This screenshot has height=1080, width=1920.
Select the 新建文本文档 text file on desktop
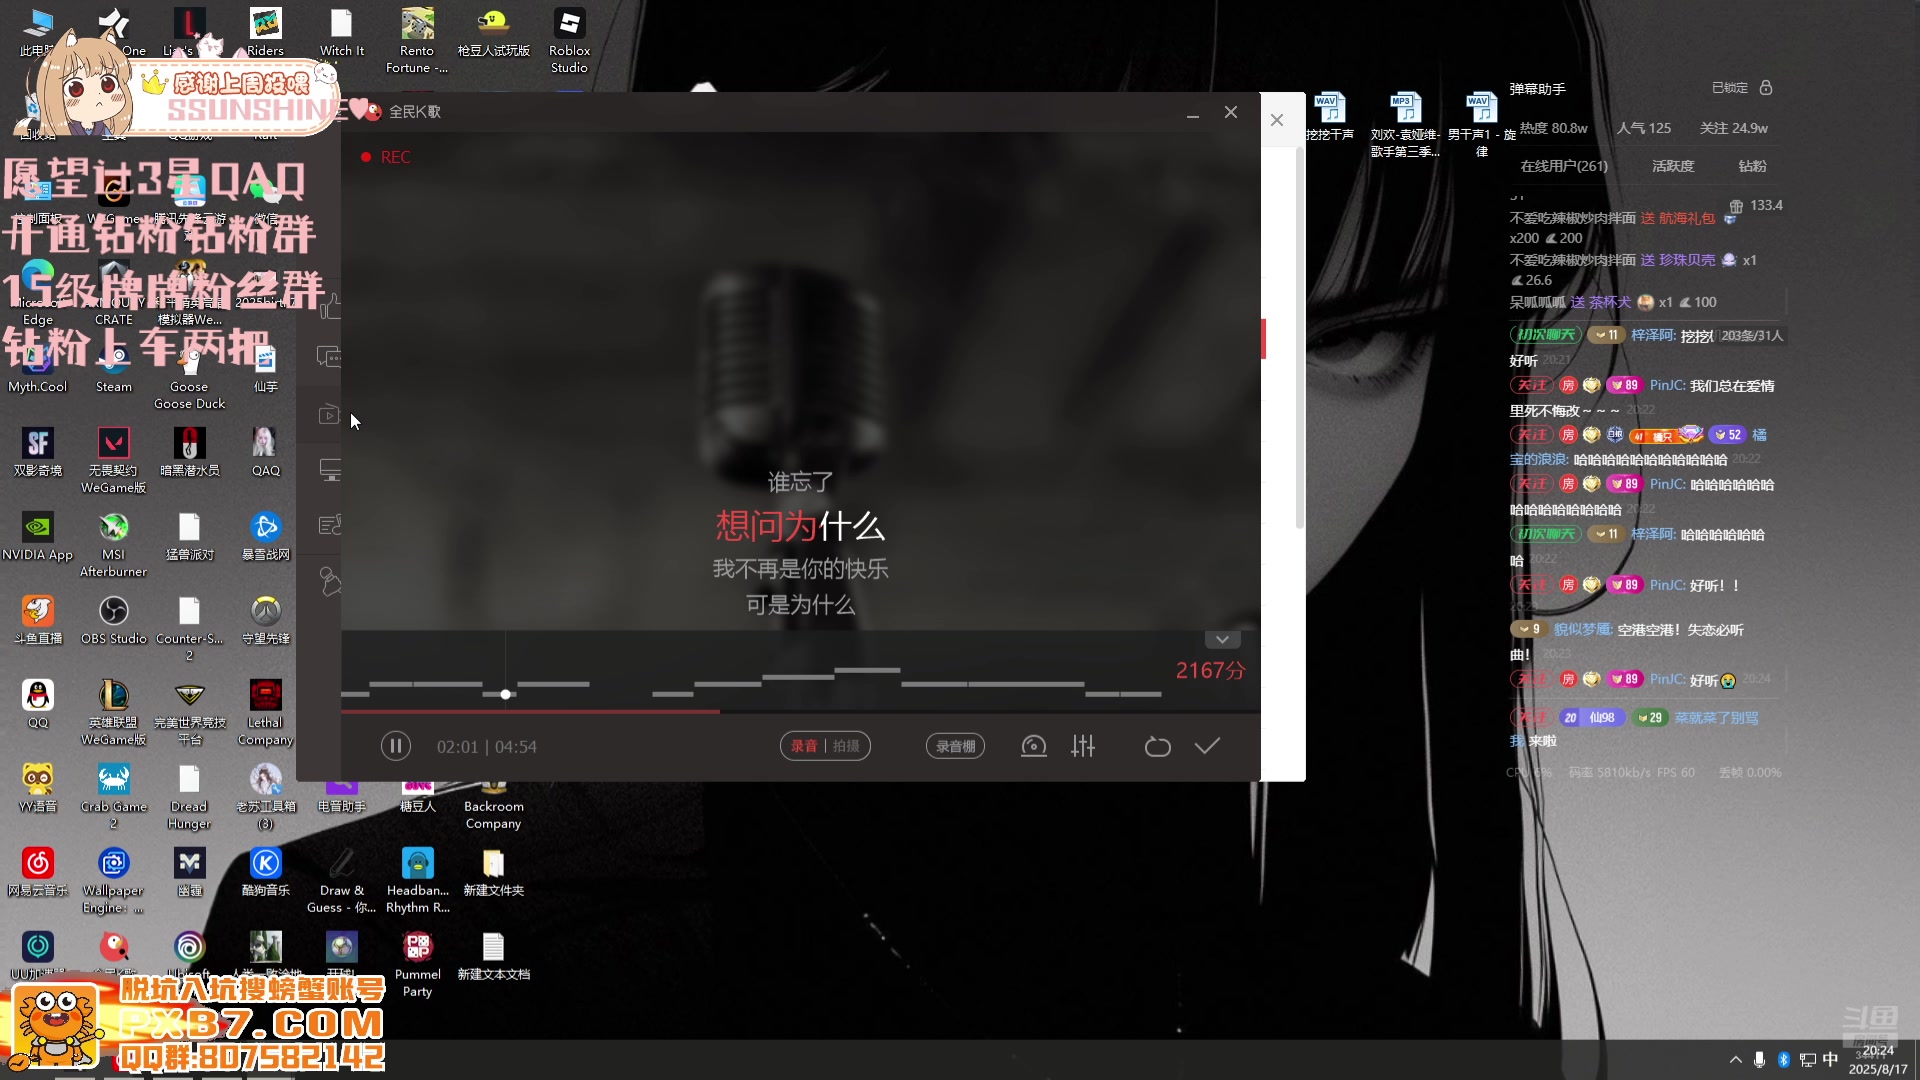(493, 956)
